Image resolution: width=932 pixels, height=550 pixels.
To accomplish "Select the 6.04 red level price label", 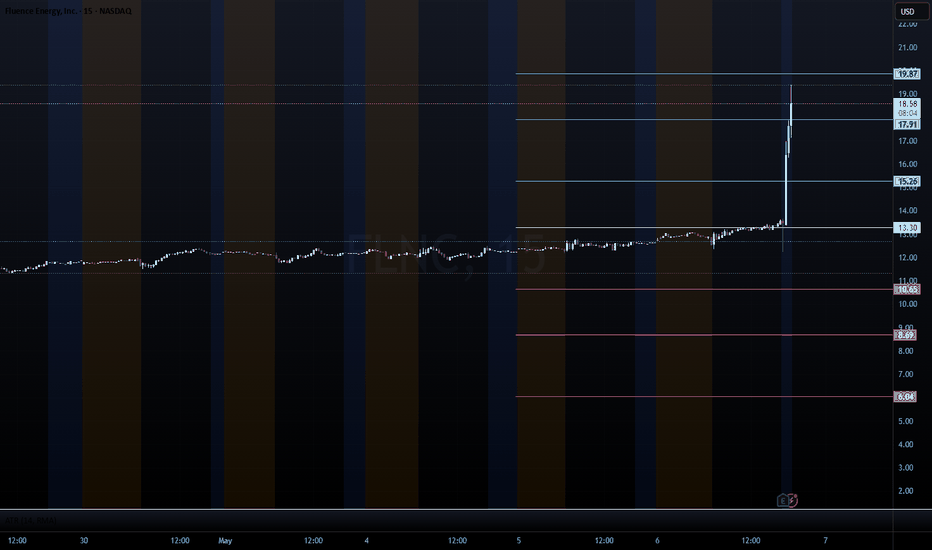I will click(906, 397).
